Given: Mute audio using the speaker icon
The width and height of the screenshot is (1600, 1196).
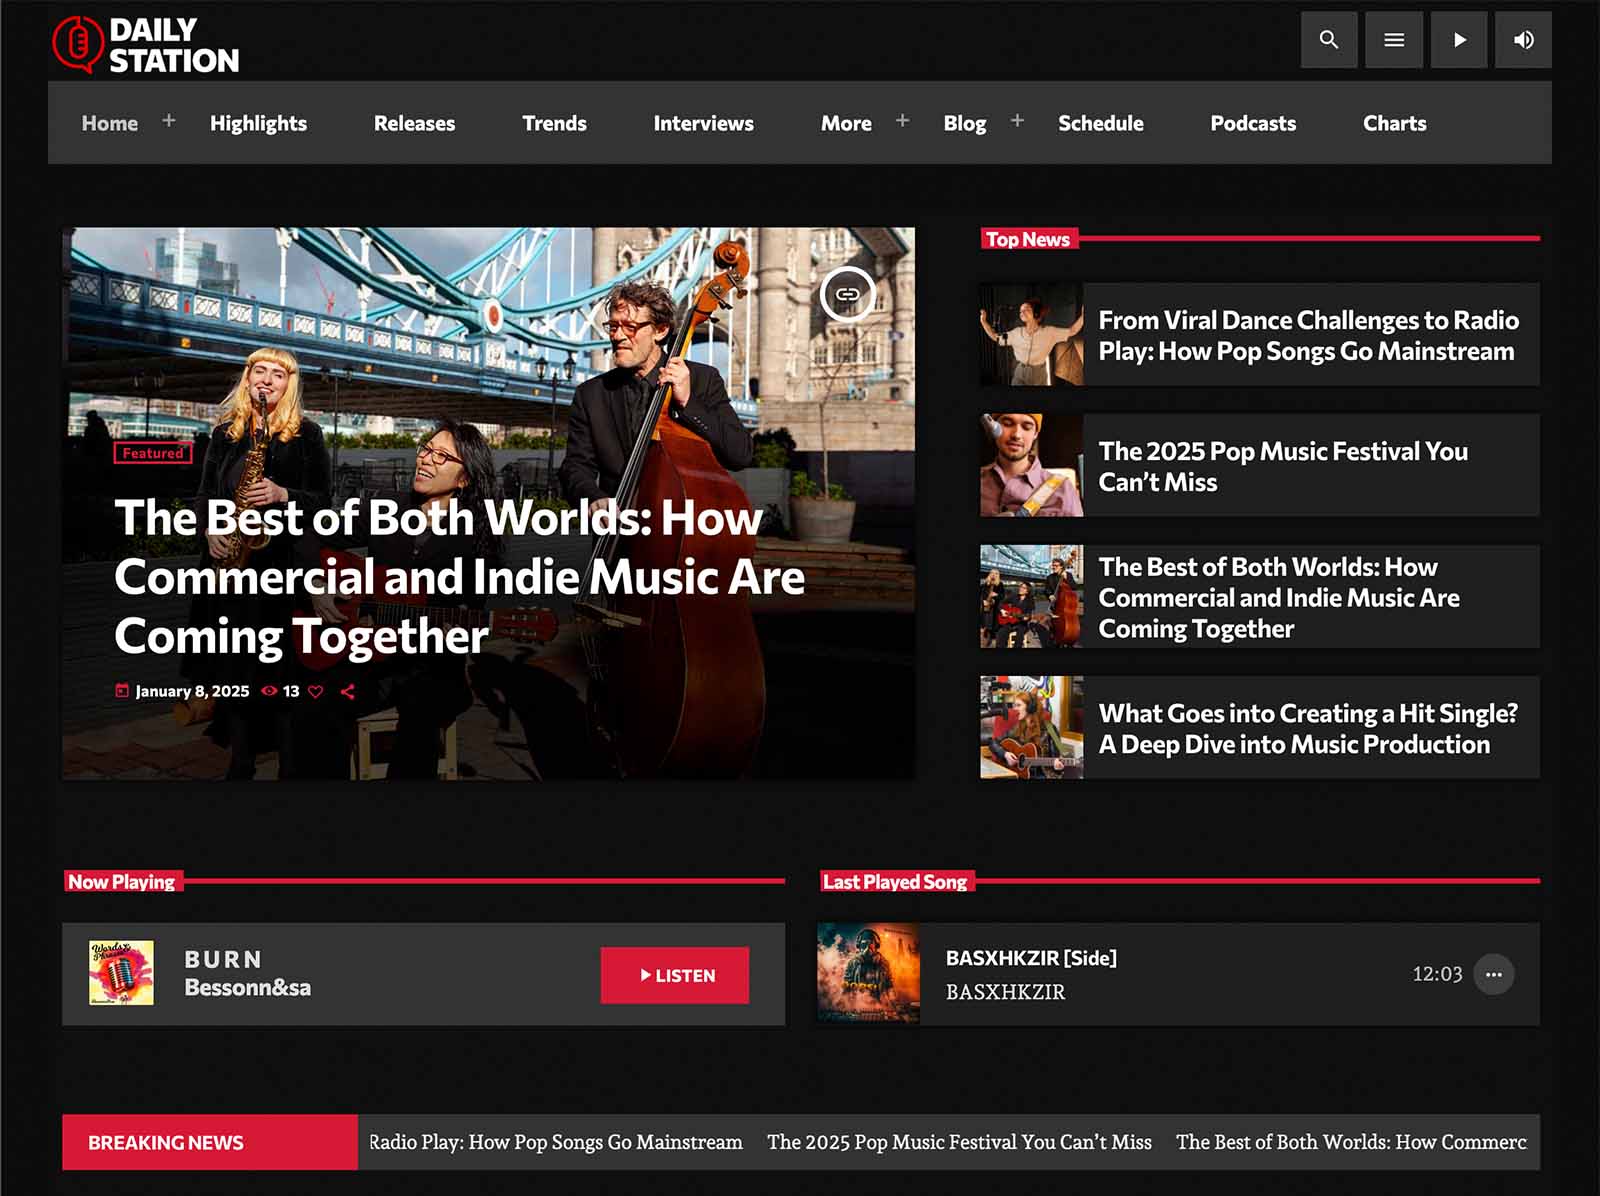Looking at the screenshot, I should (x=1523, y=40).
